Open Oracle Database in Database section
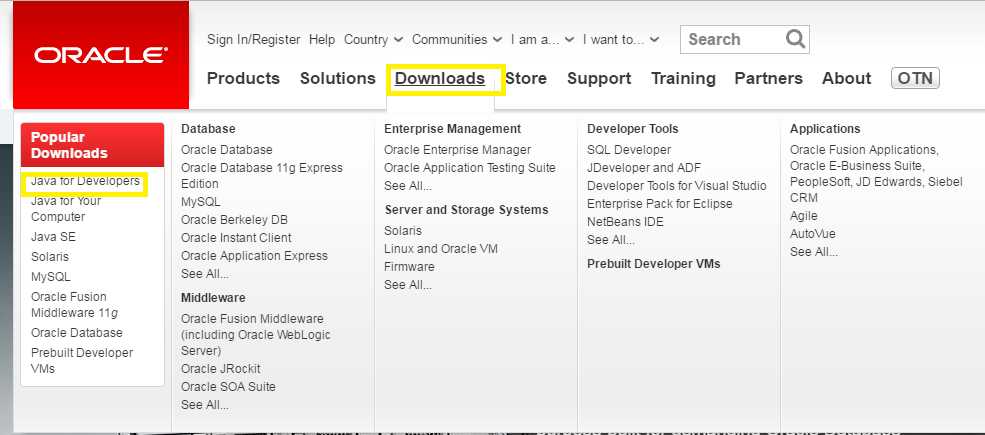The image size is (985, 435). tap(227, 150)
